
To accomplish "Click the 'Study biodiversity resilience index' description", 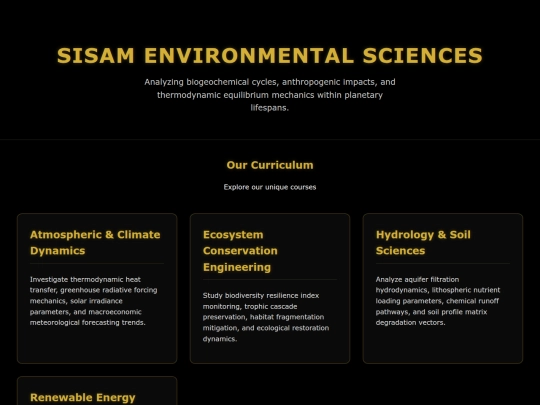I will coord(266,317).
